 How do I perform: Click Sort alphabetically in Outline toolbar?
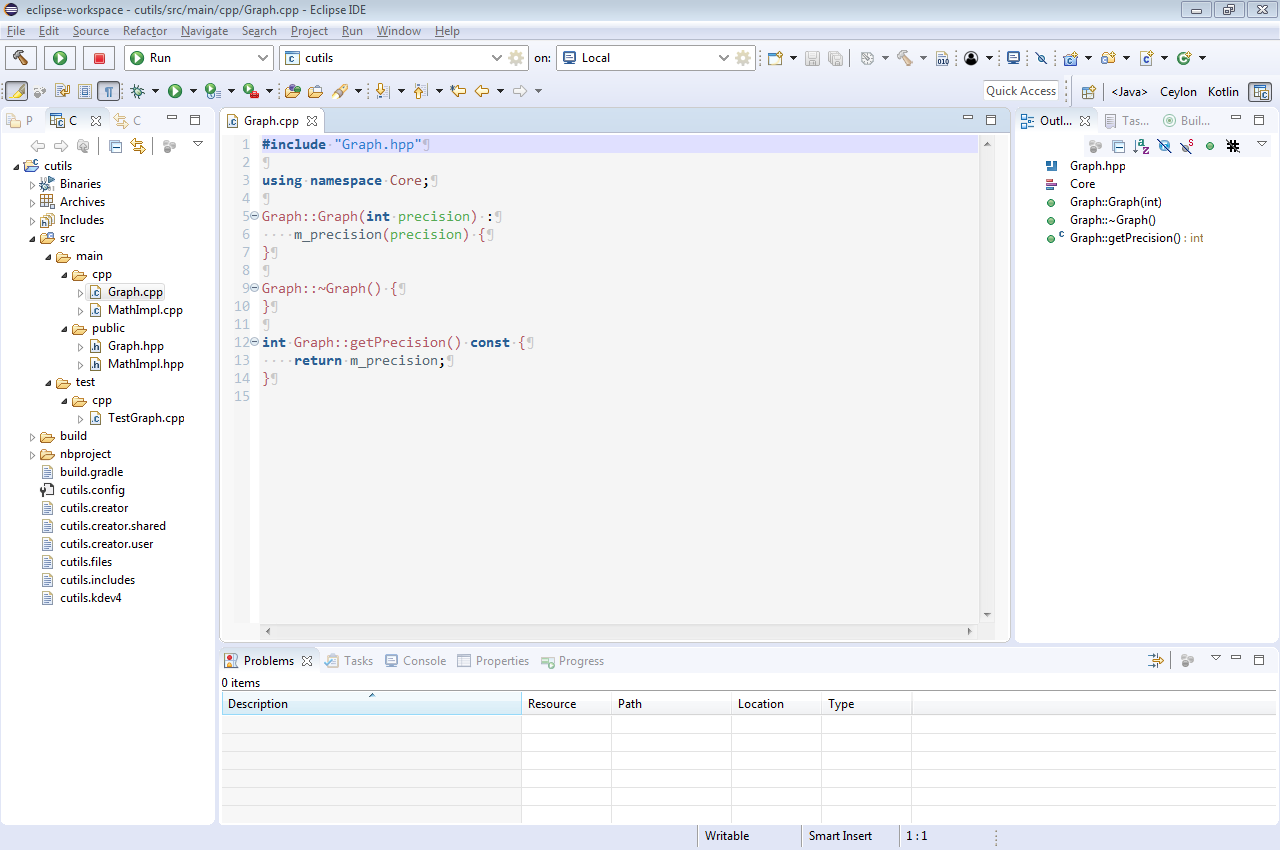click(1141, 146)
